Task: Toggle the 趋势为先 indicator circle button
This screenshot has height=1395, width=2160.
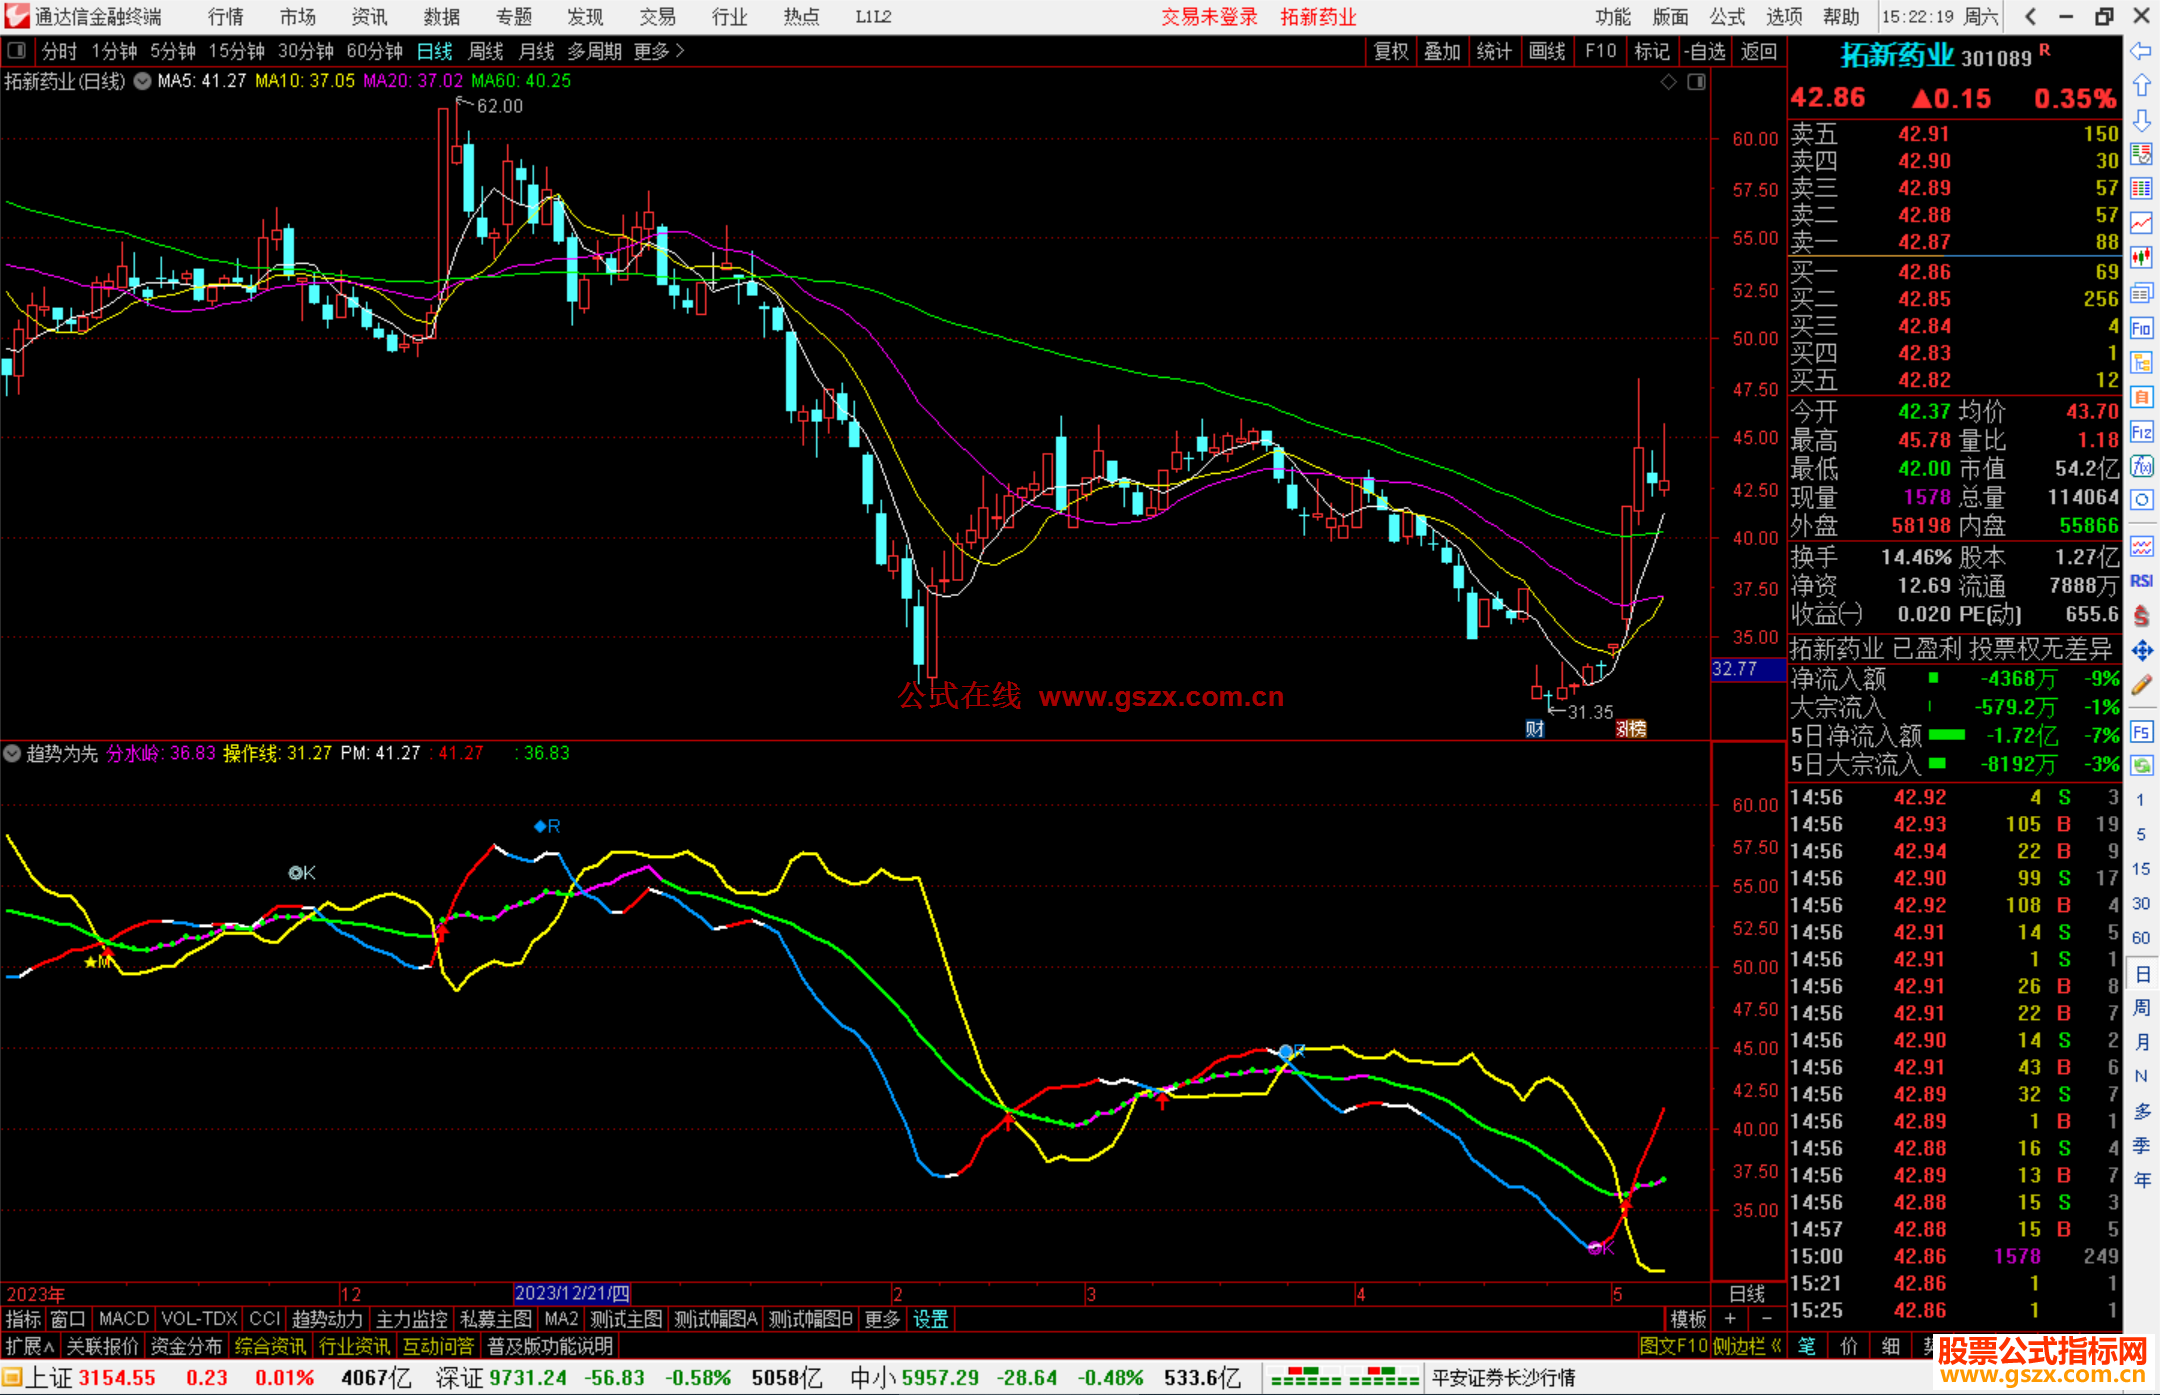Action: 13,753
